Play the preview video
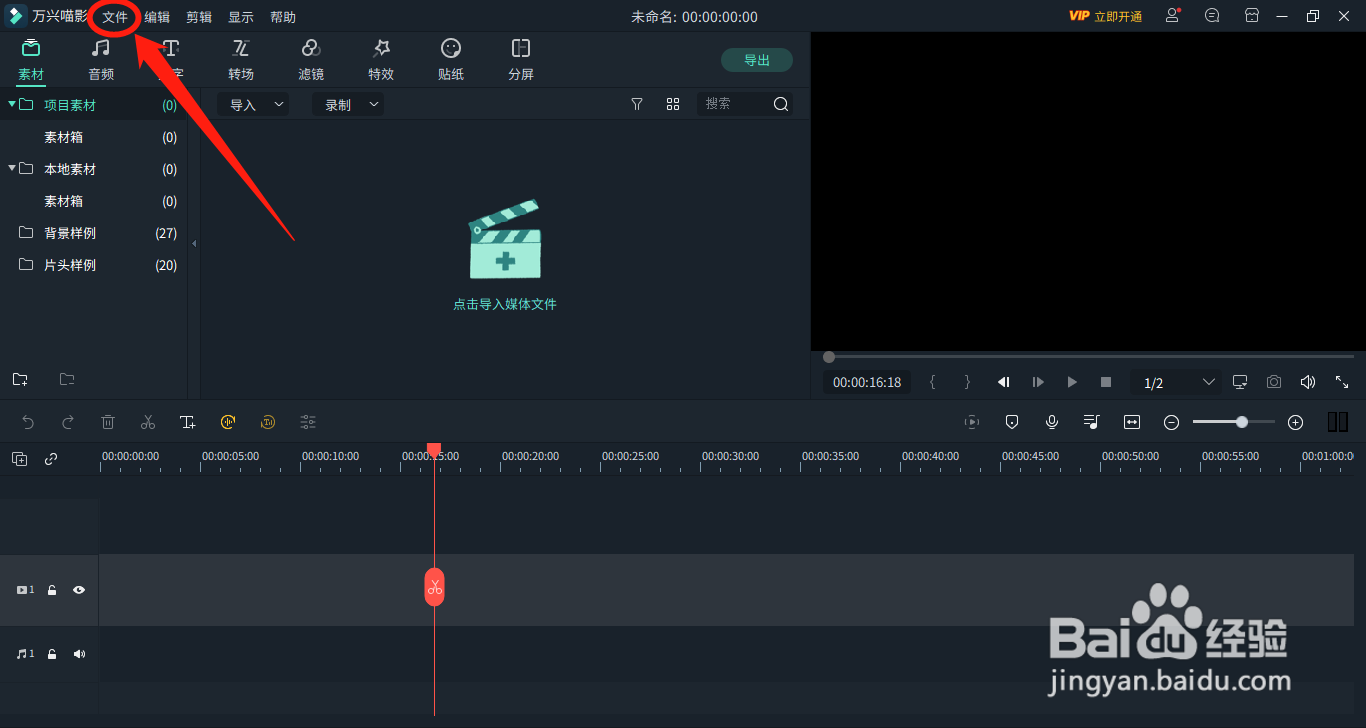Image resolution: width=1366 pixels, height=728 pixels. 1072,382
